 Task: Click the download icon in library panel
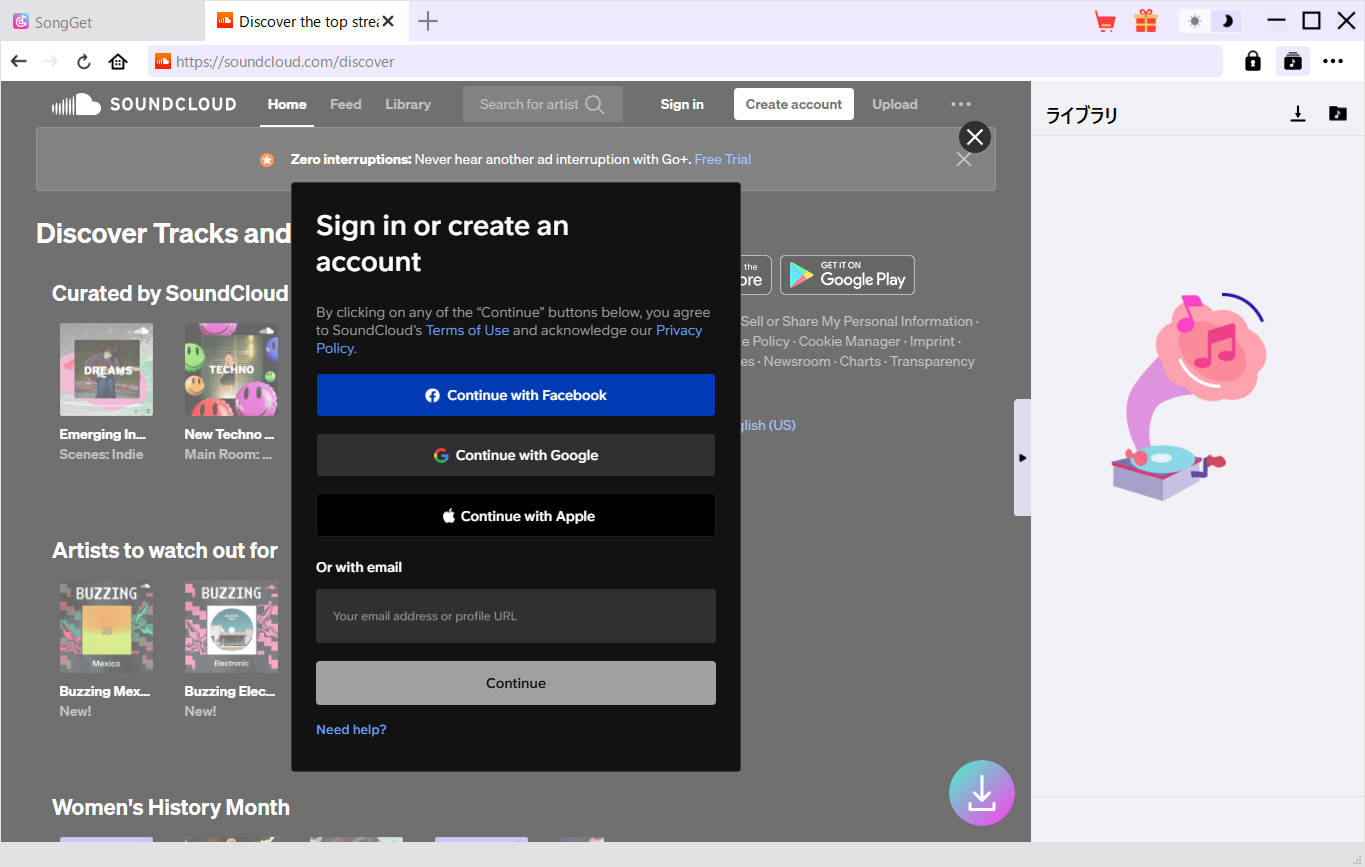(1298, 114)
